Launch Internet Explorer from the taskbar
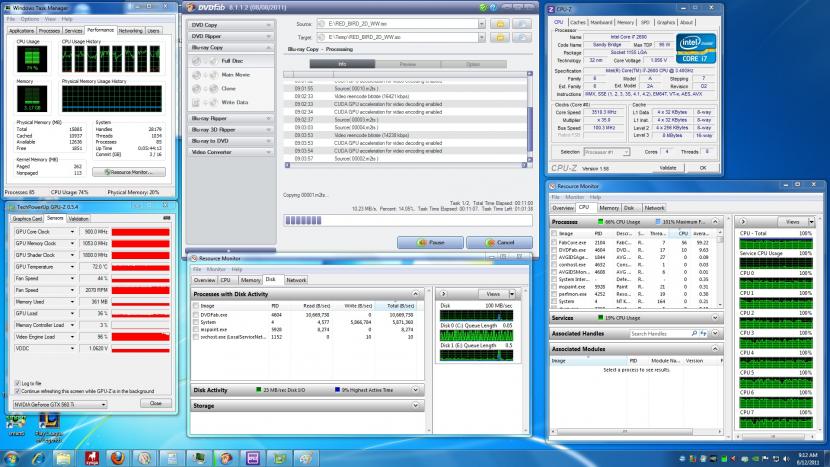830x467 pixels. (x=38, y=458)
